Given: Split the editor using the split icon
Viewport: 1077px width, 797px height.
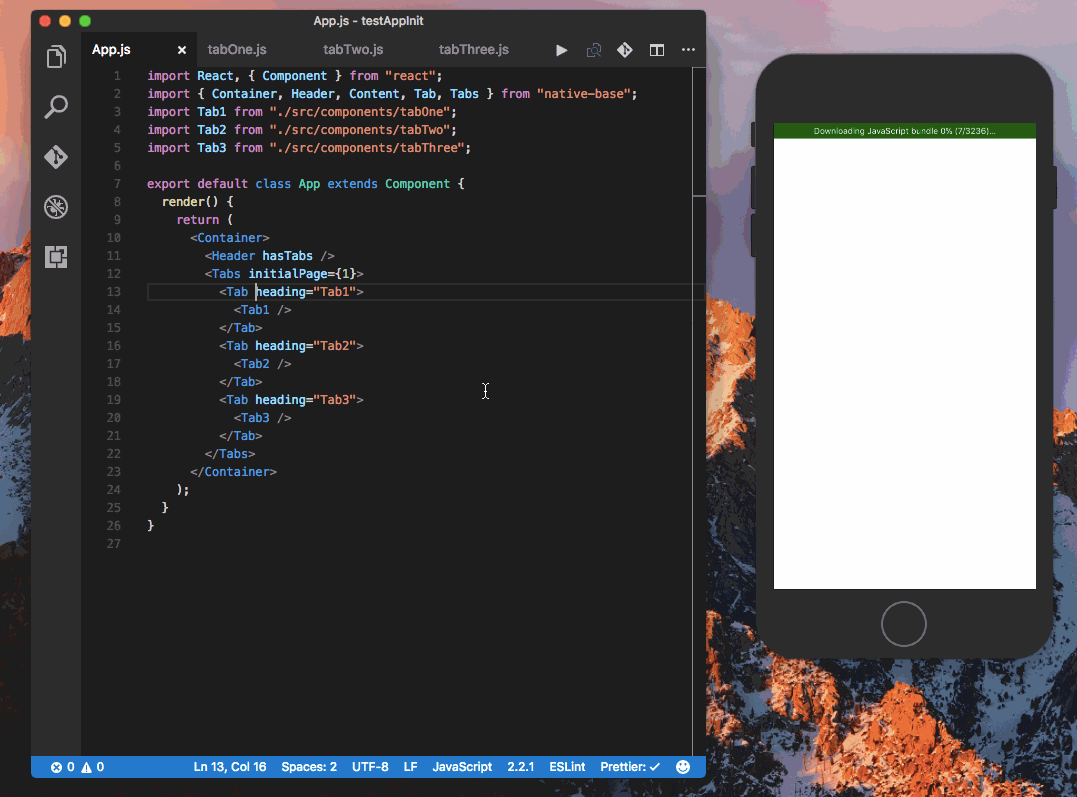Looking at the screenshot, I should (x=656, y=49).
